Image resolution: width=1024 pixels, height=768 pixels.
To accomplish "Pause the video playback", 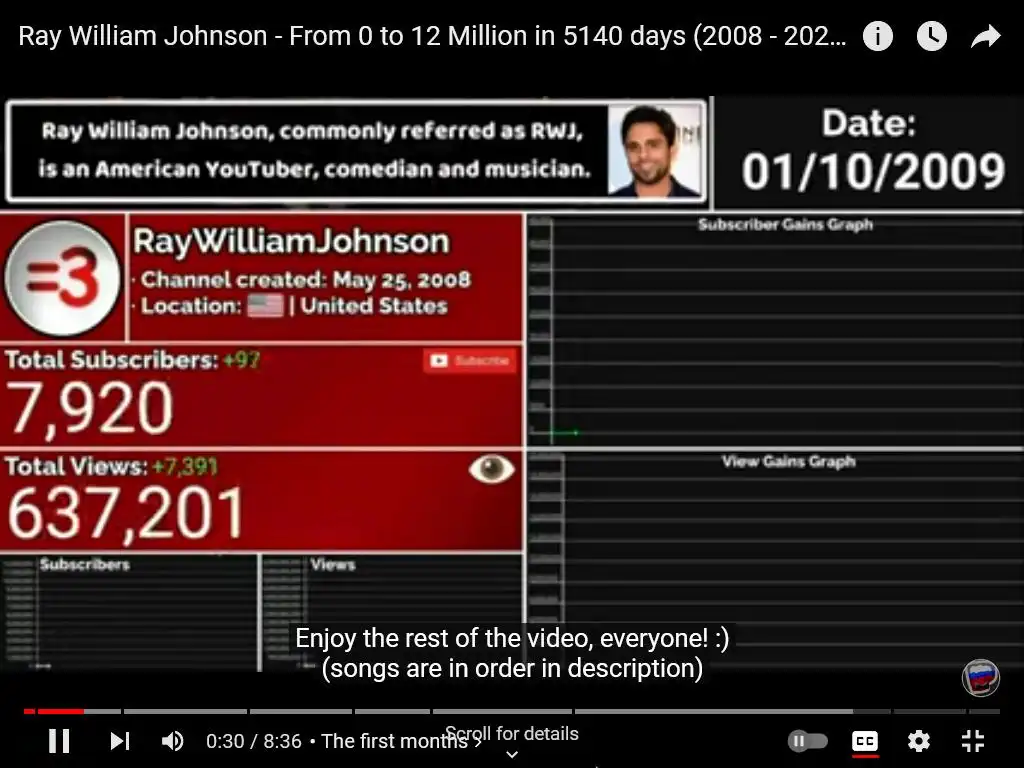I will 59,741.
